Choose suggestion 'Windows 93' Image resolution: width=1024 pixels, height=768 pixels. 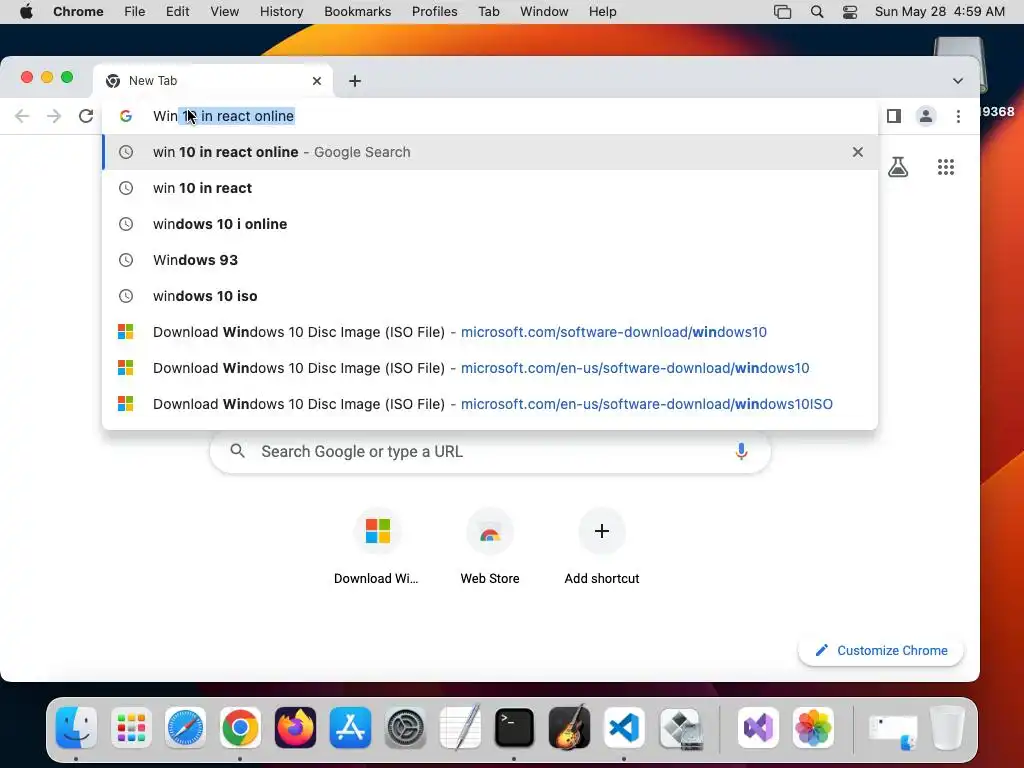pyautogui.click(x=490, y=260)
